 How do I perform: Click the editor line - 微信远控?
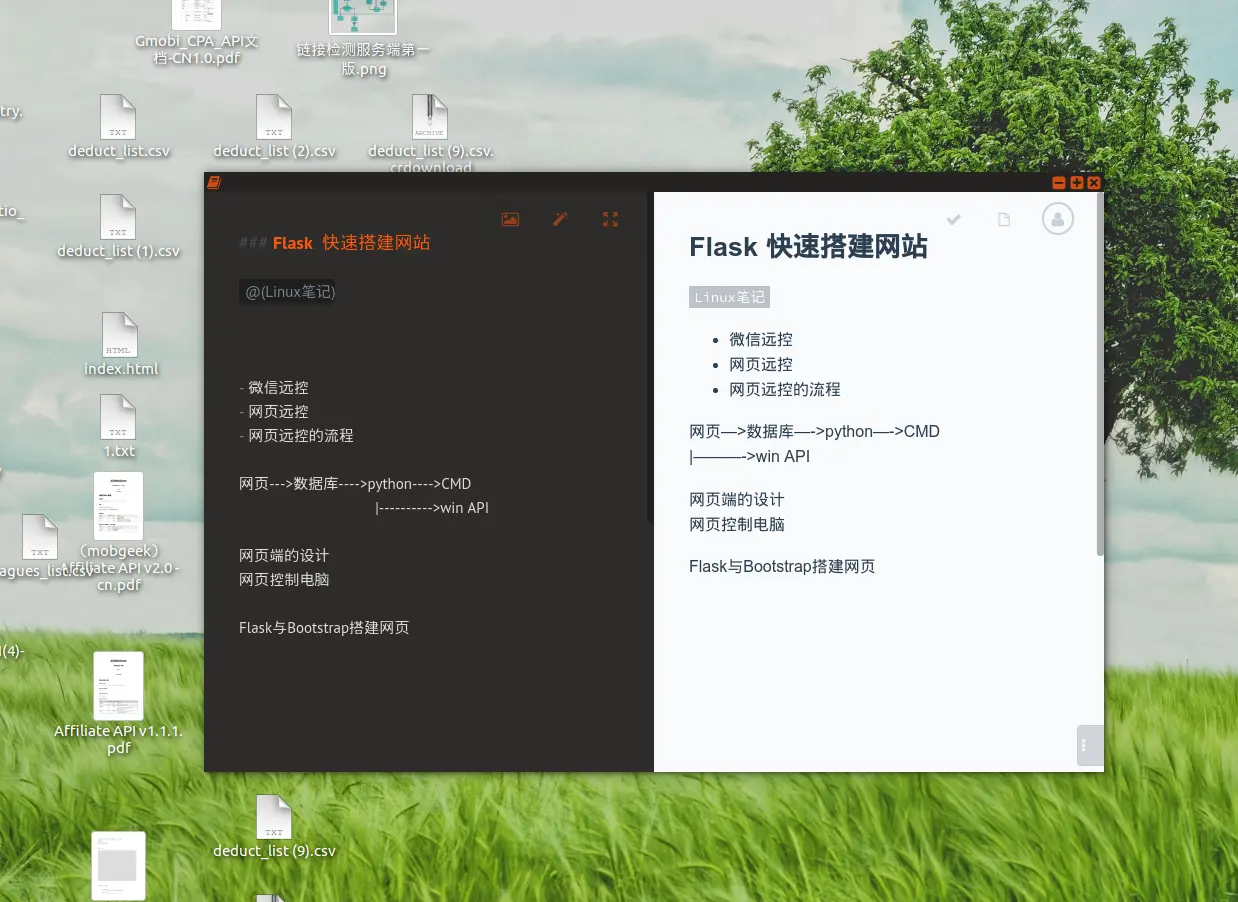point(274,388)
